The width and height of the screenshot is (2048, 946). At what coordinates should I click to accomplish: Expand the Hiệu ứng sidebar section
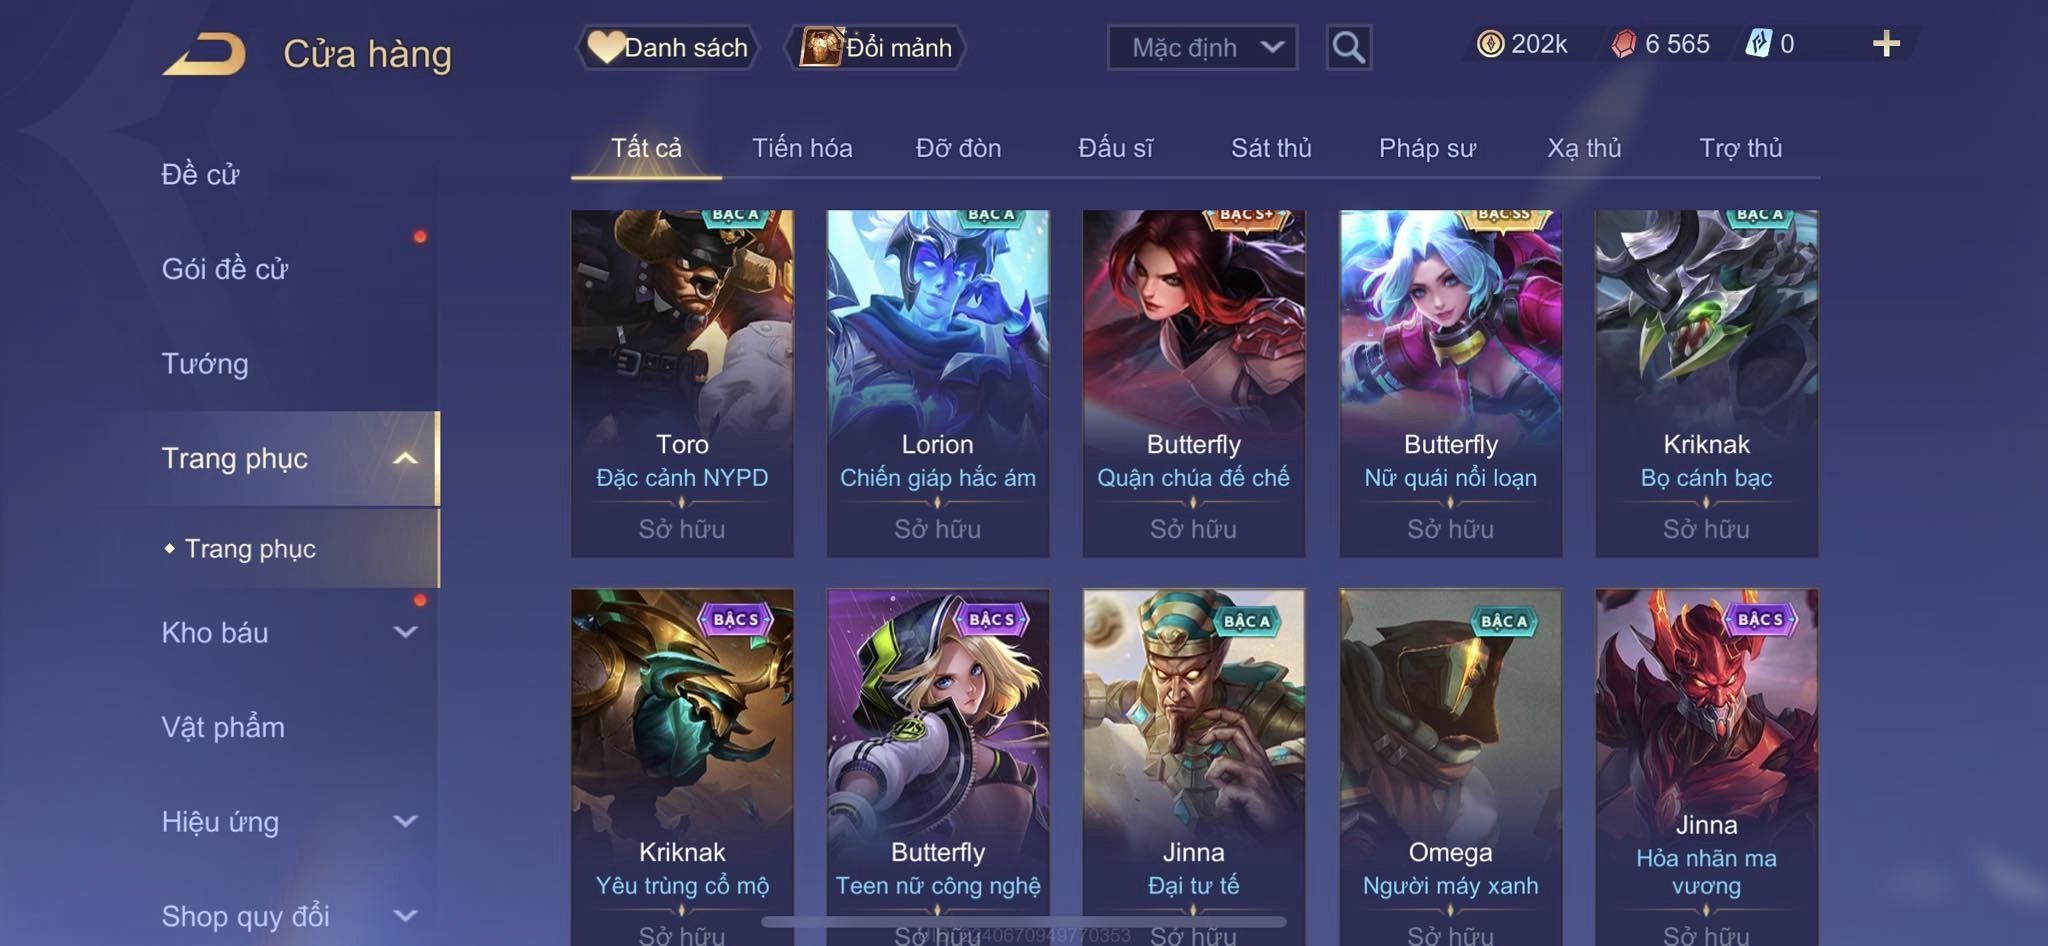click(x=405, y=821)
